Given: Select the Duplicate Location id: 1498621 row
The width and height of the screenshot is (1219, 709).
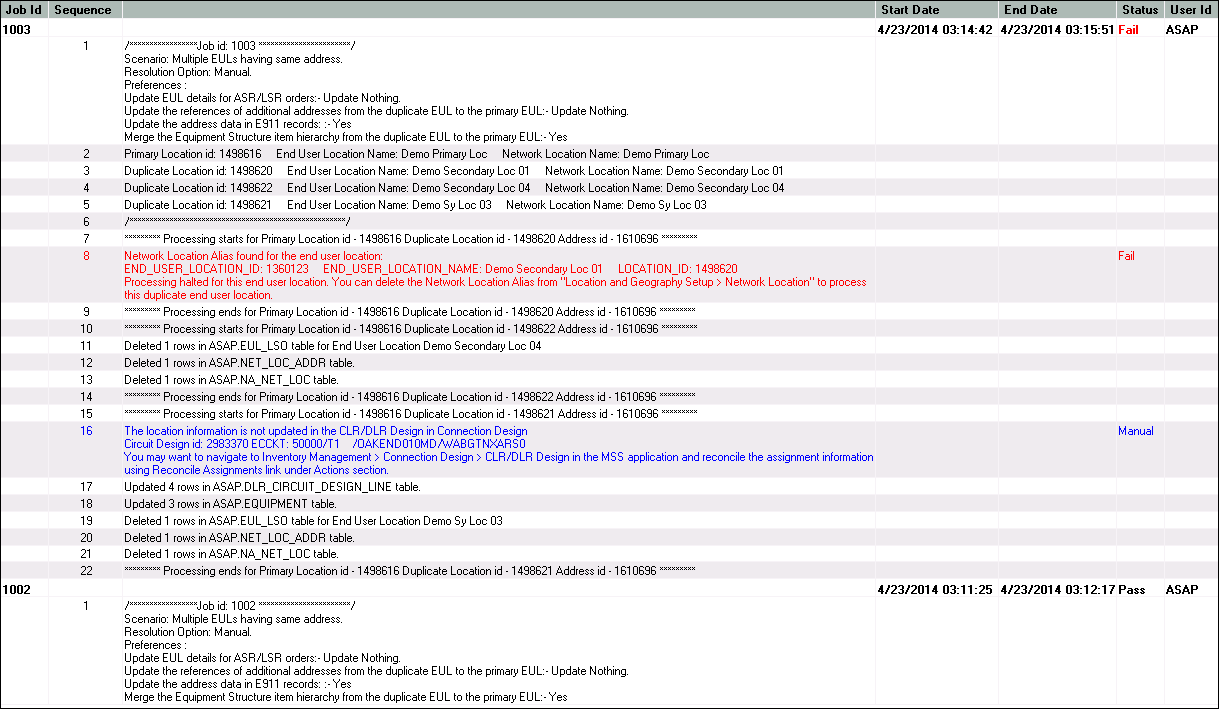Looking at the screenshot, I should click(x=609, y=205).
